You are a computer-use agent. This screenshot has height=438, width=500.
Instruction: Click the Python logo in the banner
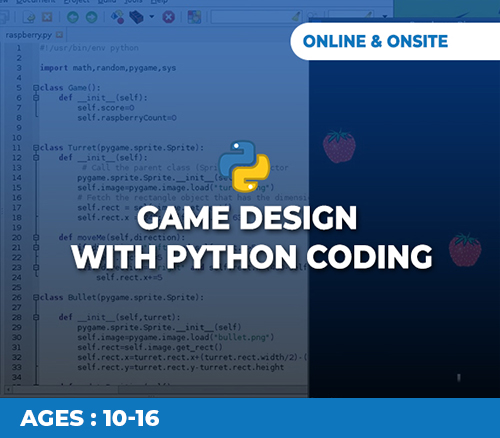(x=244, y=166)
